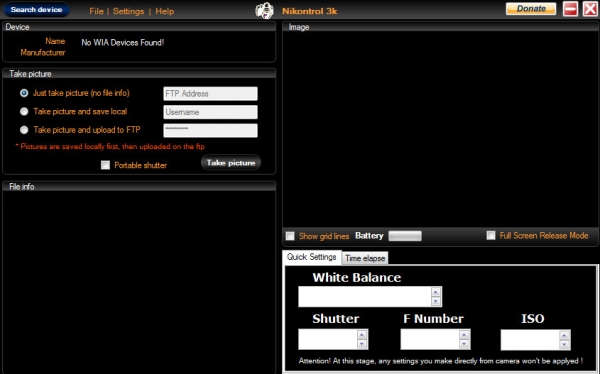Open the Settings menu
Viewport: 600px width, 374px height.
(x=128, y=11)
